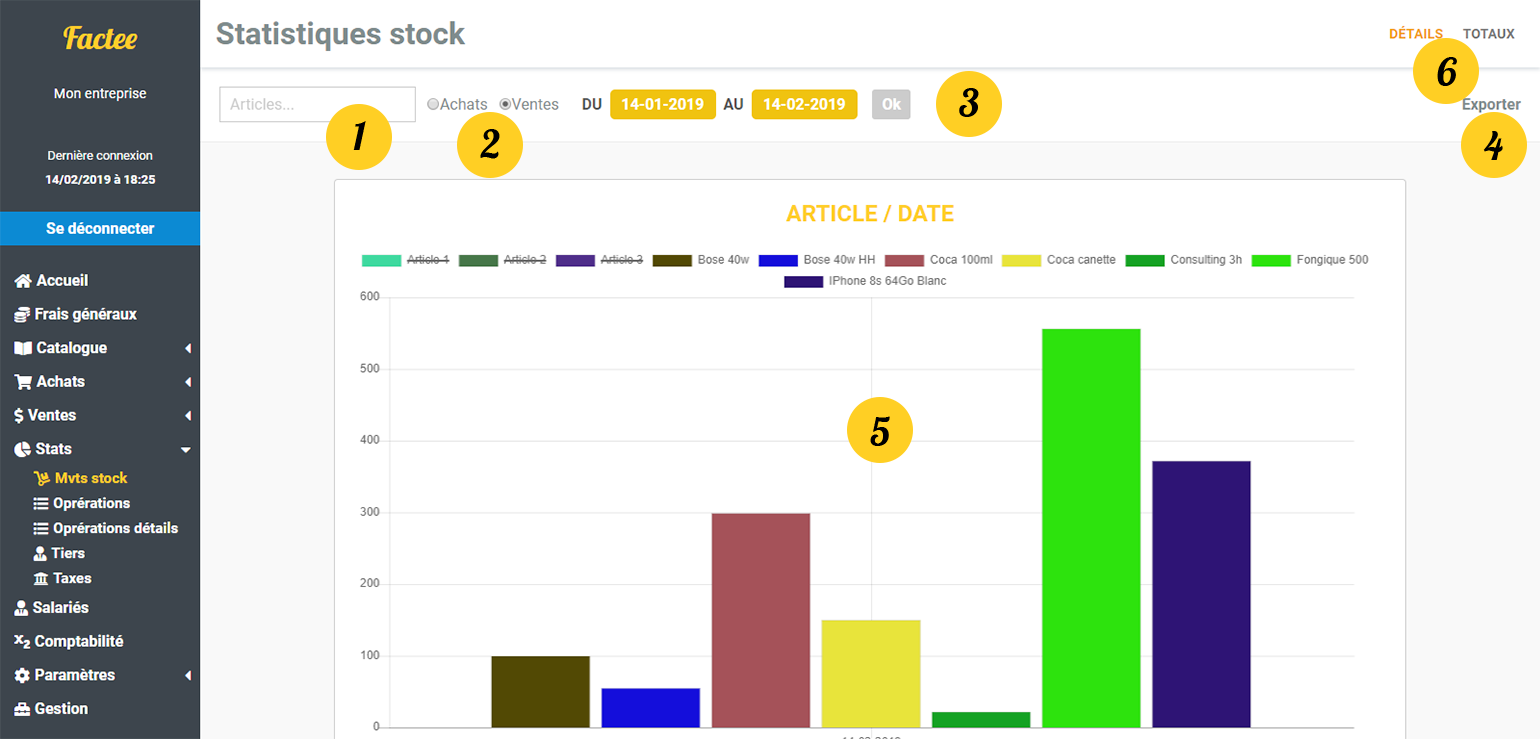Viewport: 1540px width, 739px height.
Task: Click the shopping cart icon beside Achats
Action: pos(22,382)
